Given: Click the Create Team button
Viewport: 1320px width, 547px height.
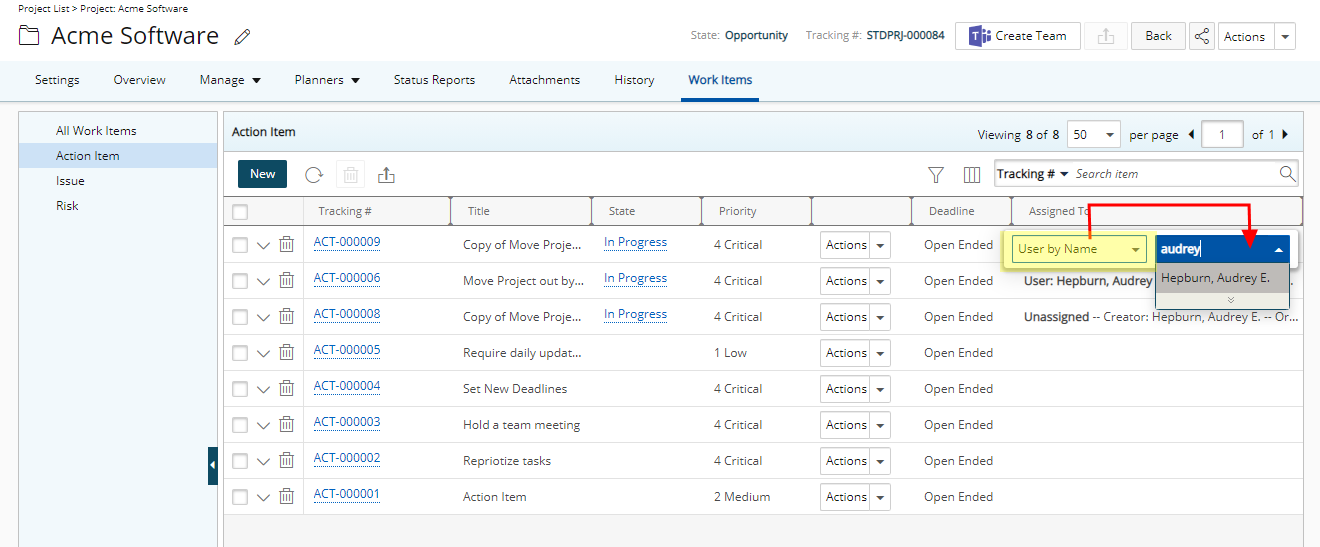Looking at the screenshot, I should point(1017,36).
